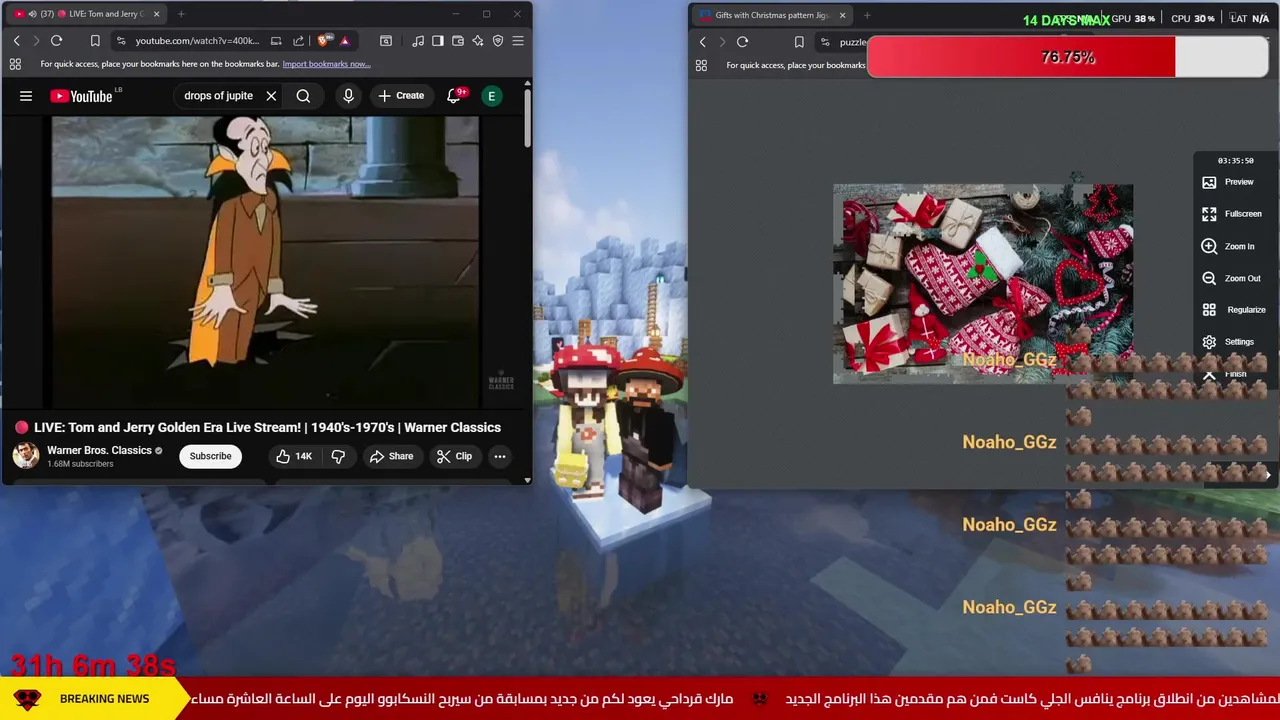Viewport: 1280px width, 720px height.
Task: Reload the puzzle browser page
Action: pyautogui.click(x=742, y=42)
